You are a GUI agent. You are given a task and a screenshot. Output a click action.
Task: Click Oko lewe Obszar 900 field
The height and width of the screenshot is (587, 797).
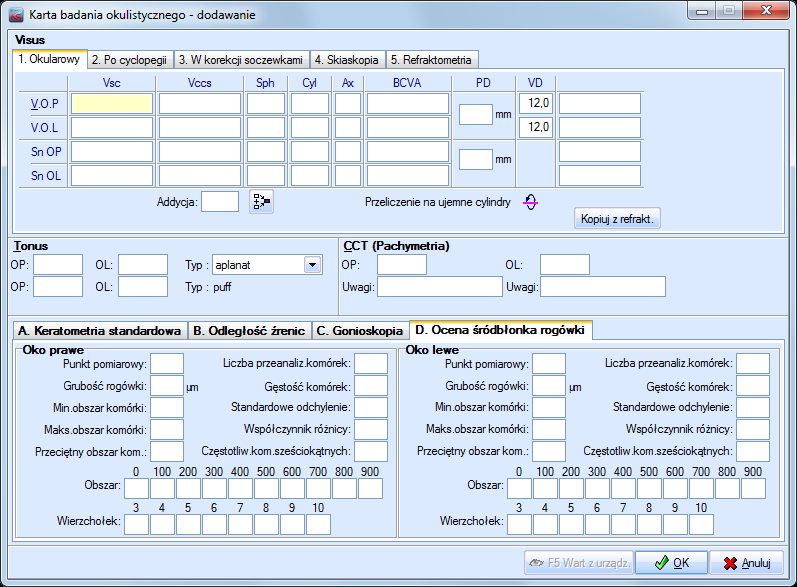pyautogui.click(x=753, y=488)
